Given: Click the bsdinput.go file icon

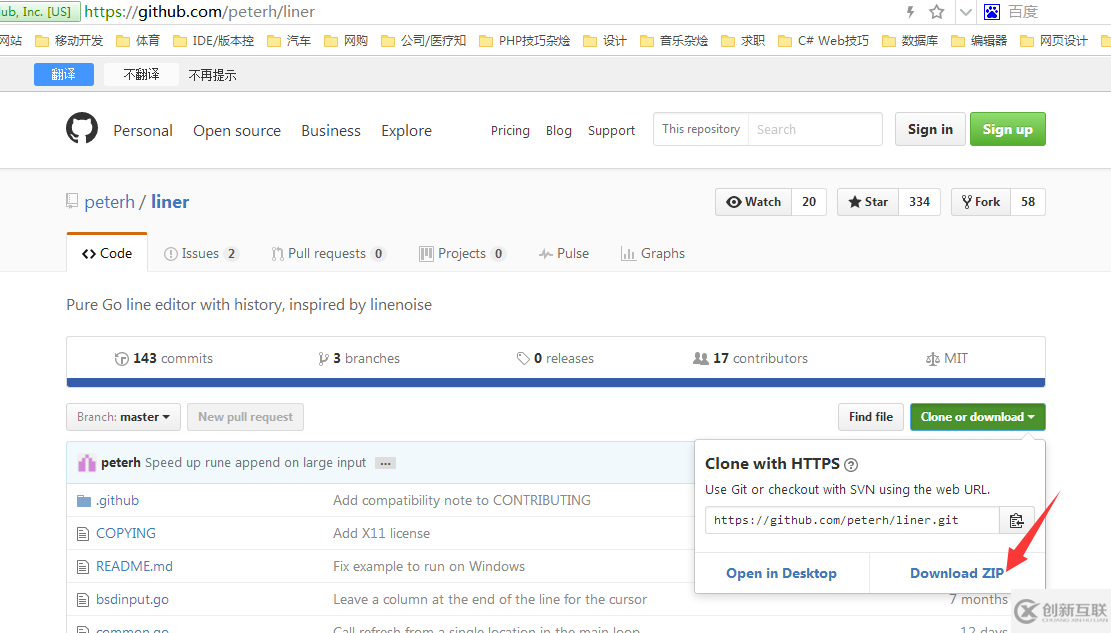Looking at the screenshot, I should click(83, 600).
